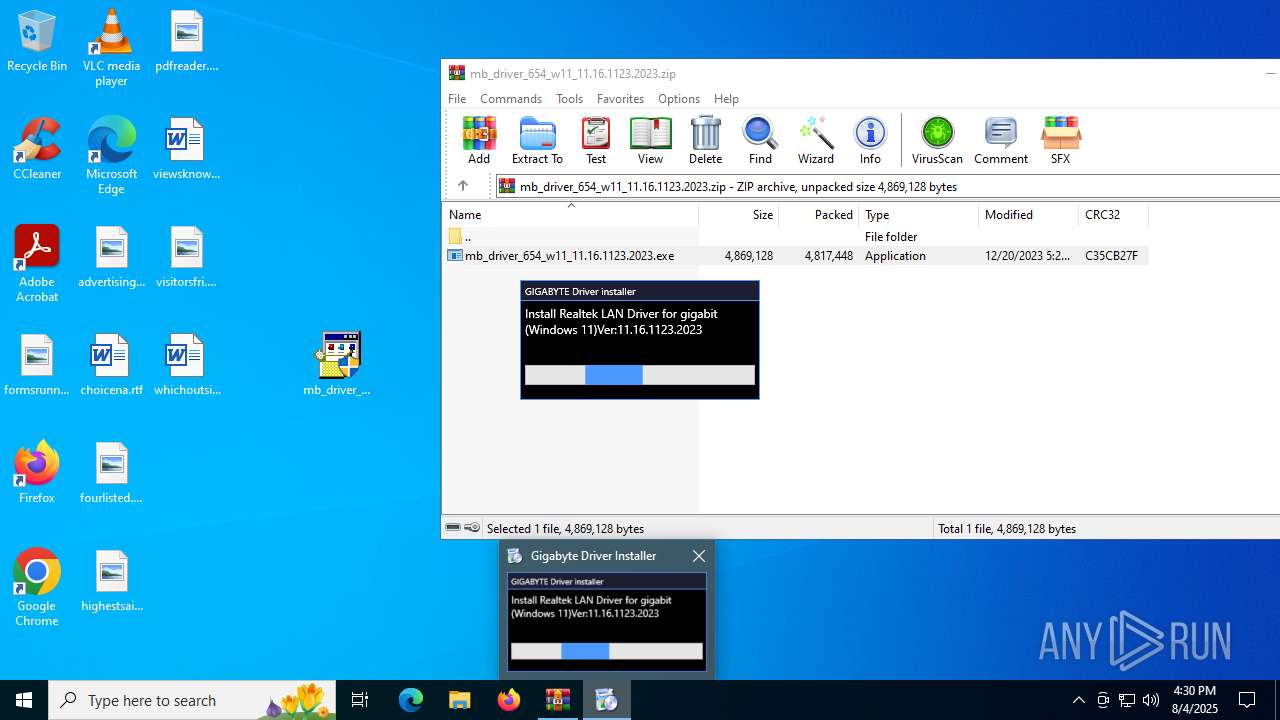Sort file list by Size column
The width and height of the screenshot is (1280, 720).
739,215
